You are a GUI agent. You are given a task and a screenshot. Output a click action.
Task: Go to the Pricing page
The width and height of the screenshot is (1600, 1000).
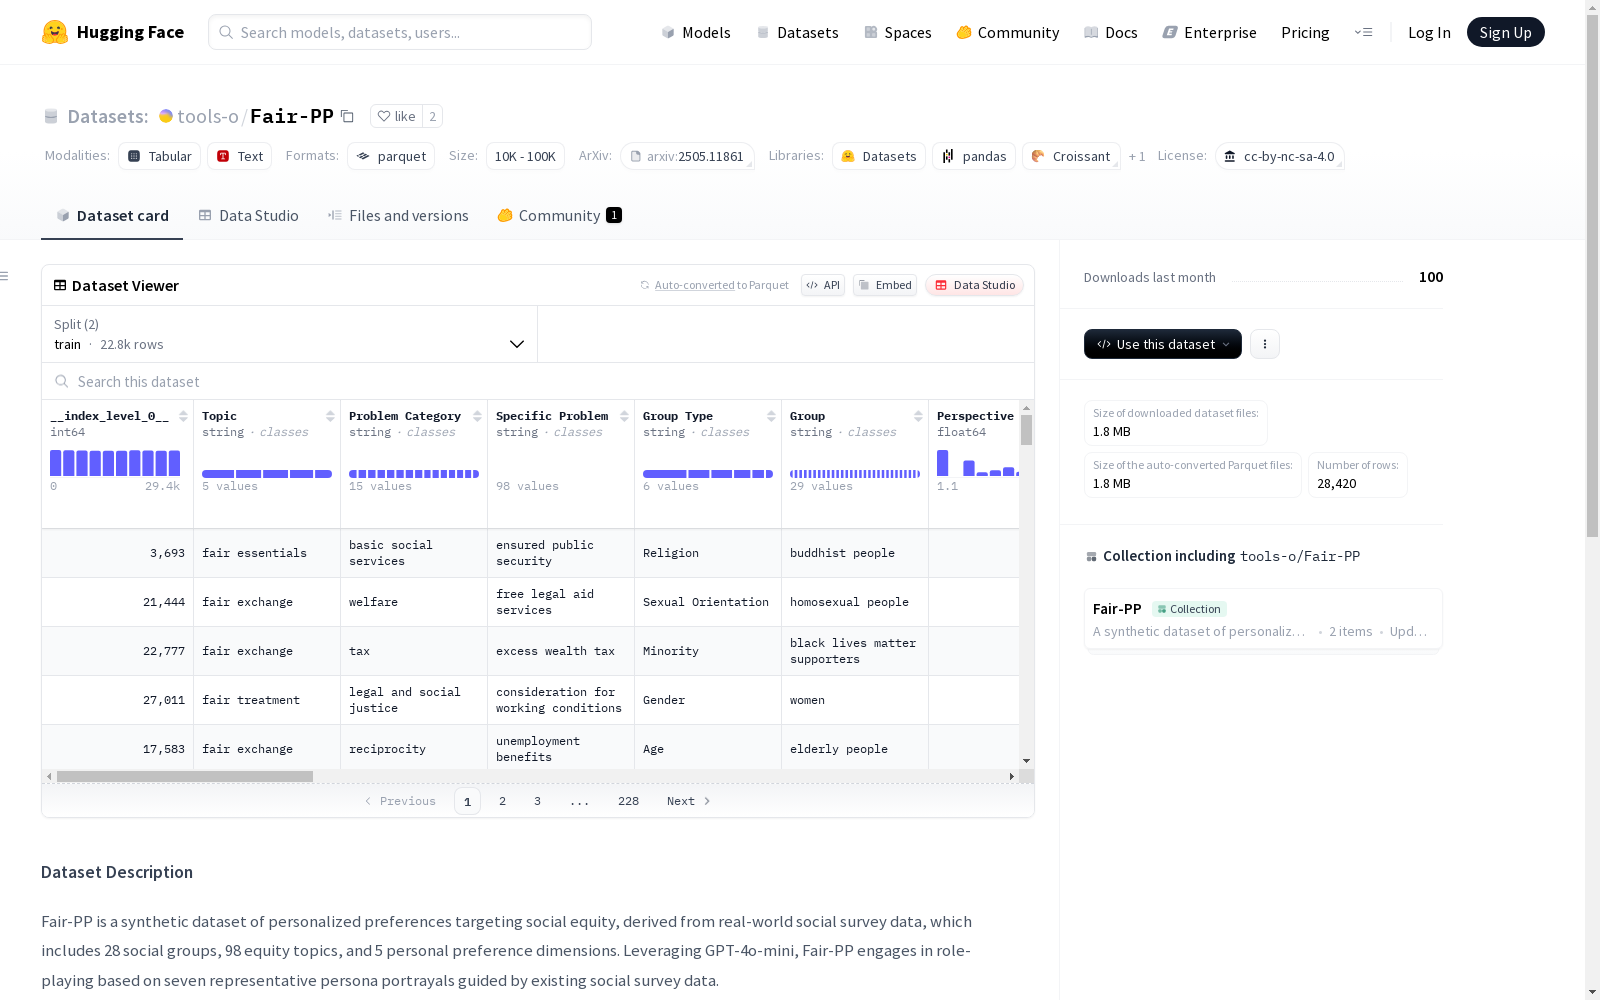[1305, 32]
